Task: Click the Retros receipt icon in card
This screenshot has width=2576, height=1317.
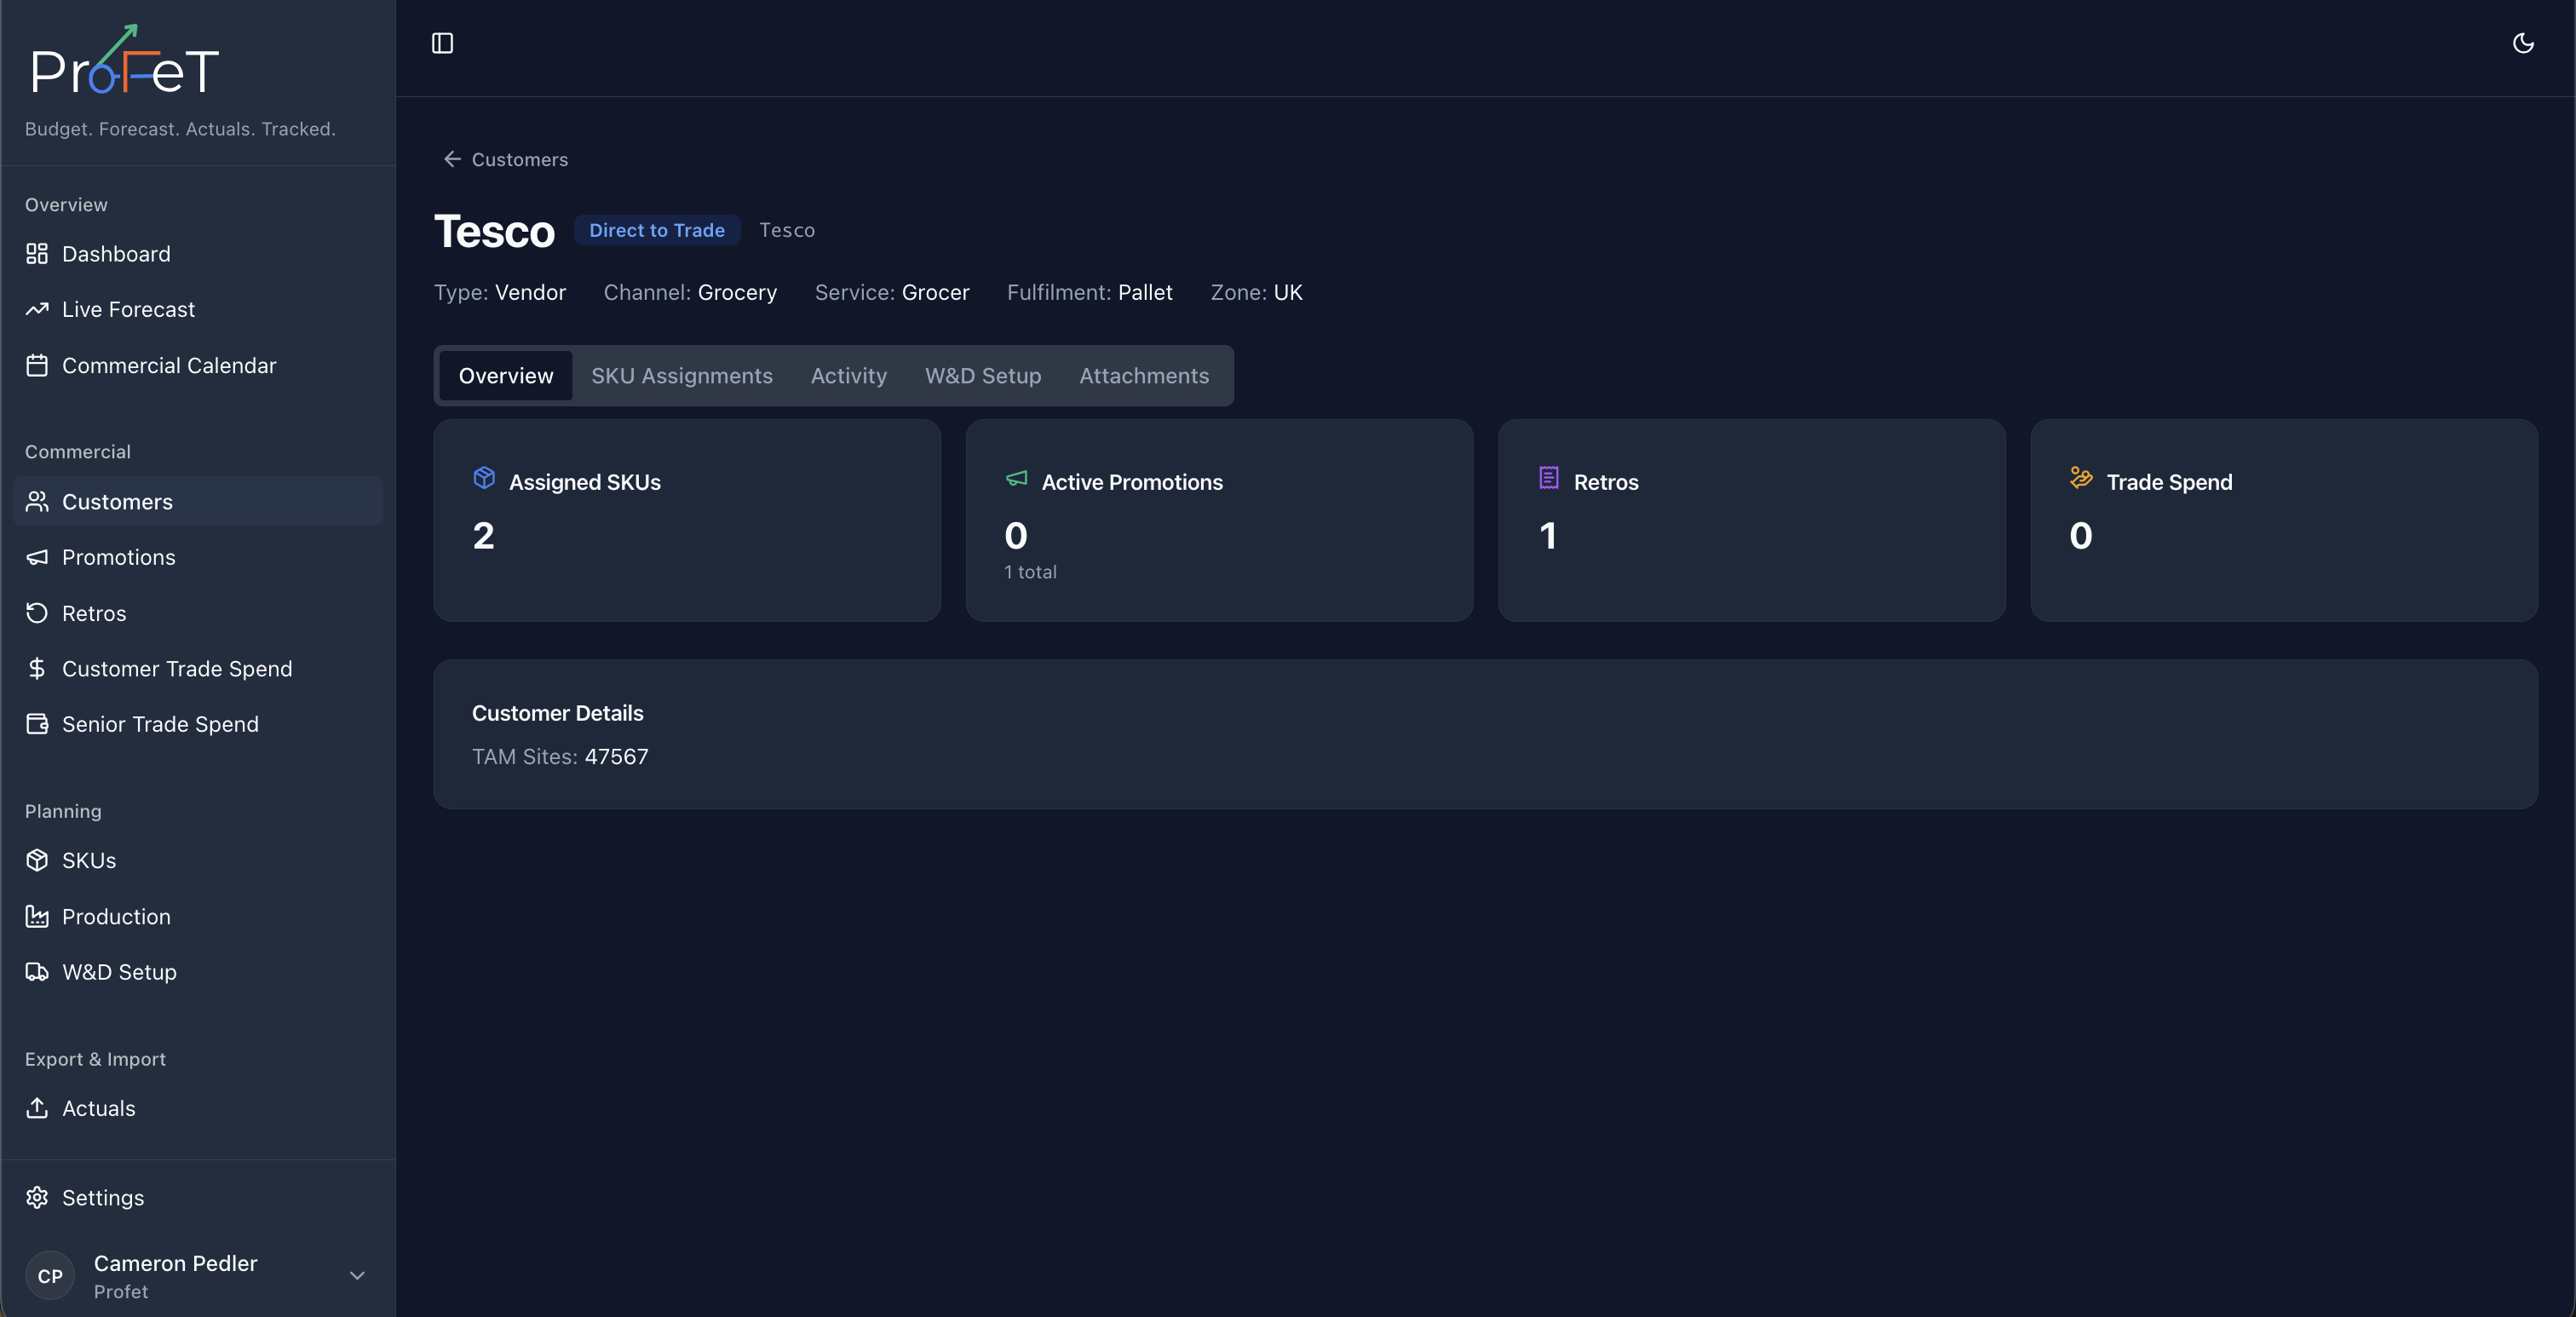Action: pyautogui.click(x=1549, y=478)
